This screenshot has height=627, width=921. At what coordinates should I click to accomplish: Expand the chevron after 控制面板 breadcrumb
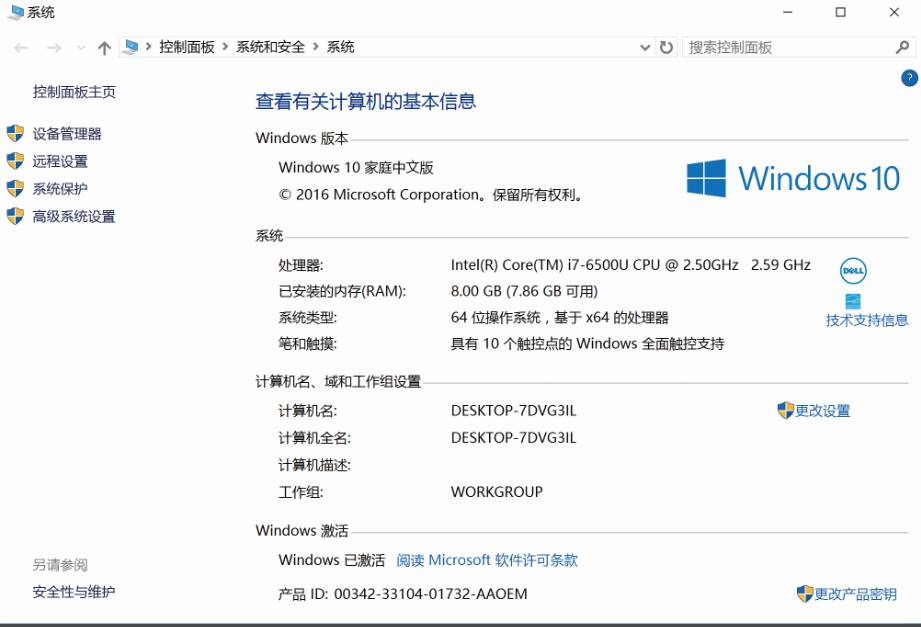[224, 46]
